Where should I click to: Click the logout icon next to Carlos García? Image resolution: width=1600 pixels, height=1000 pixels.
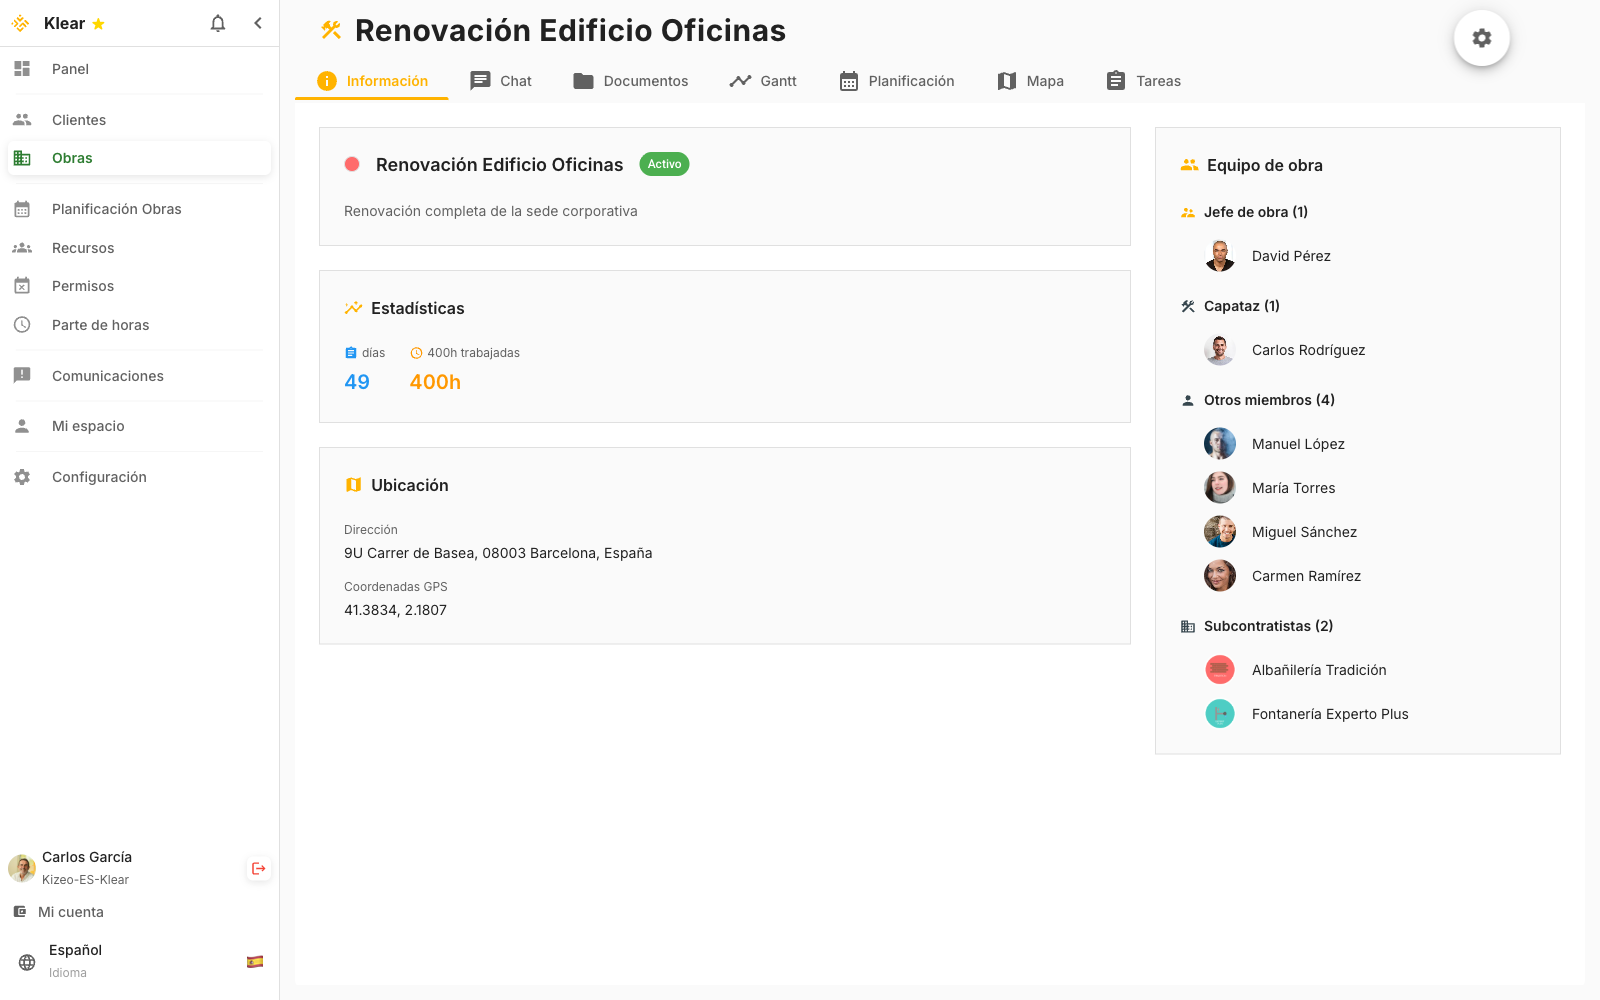[x=258, y=869]
